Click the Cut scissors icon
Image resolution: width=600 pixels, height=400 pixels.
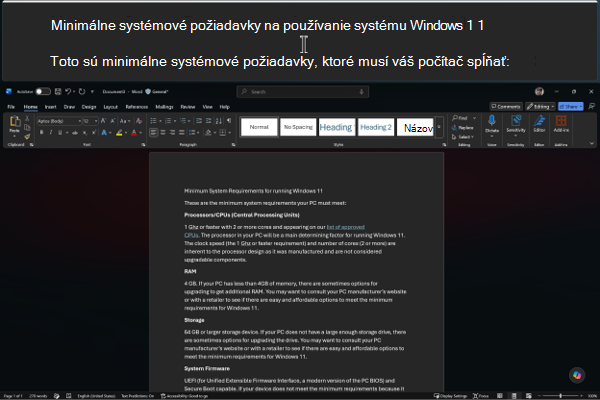(x=27, y=119)
